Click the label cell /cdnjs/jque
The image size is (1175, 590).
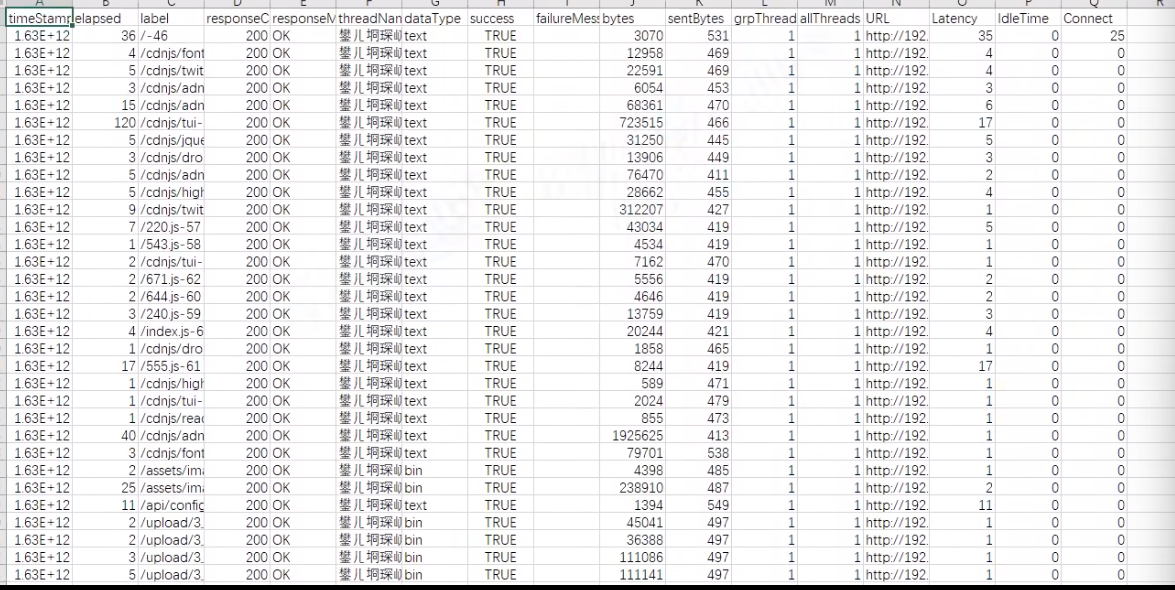(171, 140)
